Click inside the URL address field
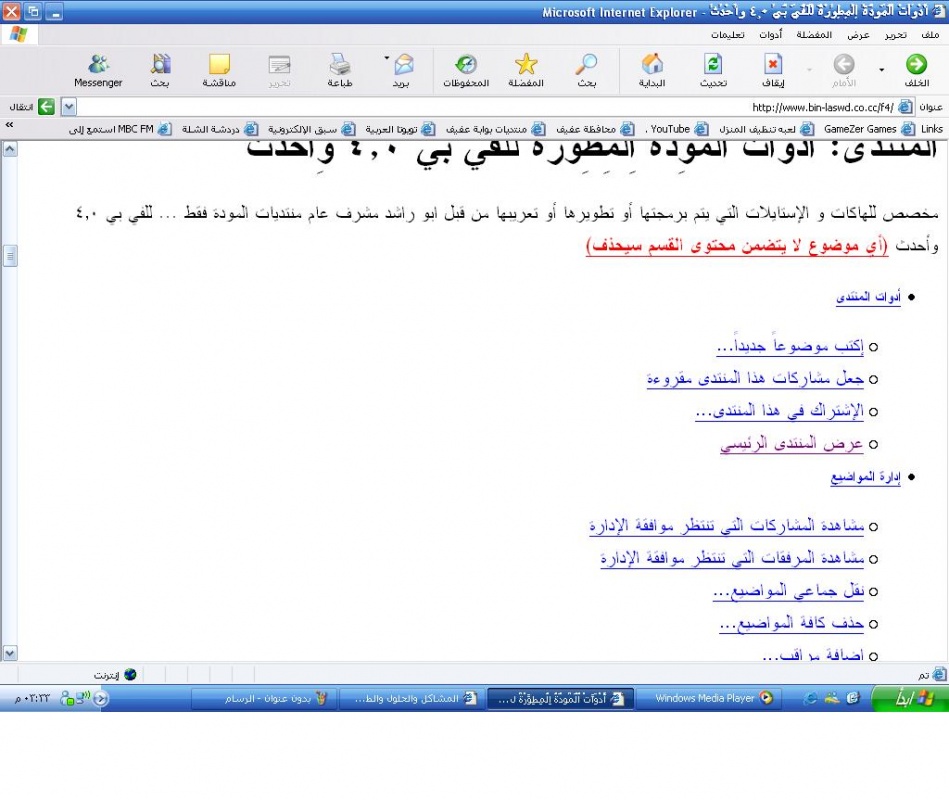949x800 pixels. [x=450, y=107]
